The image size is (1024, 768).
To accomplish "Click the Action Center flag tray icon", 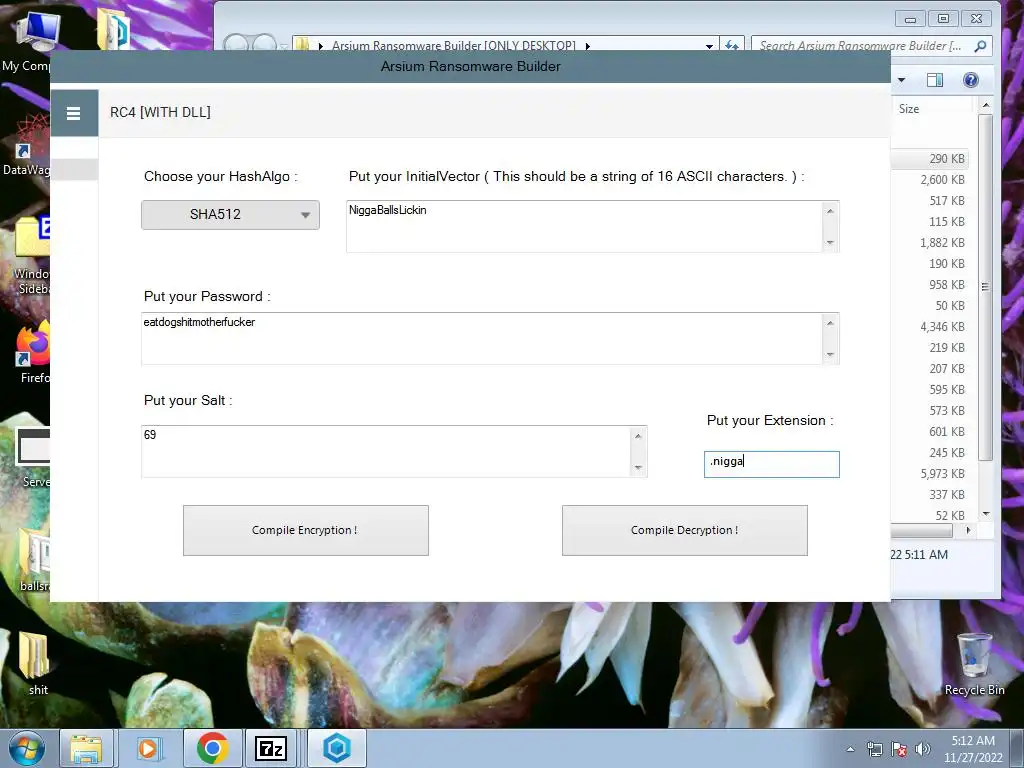I will click(x=899, y=749).
